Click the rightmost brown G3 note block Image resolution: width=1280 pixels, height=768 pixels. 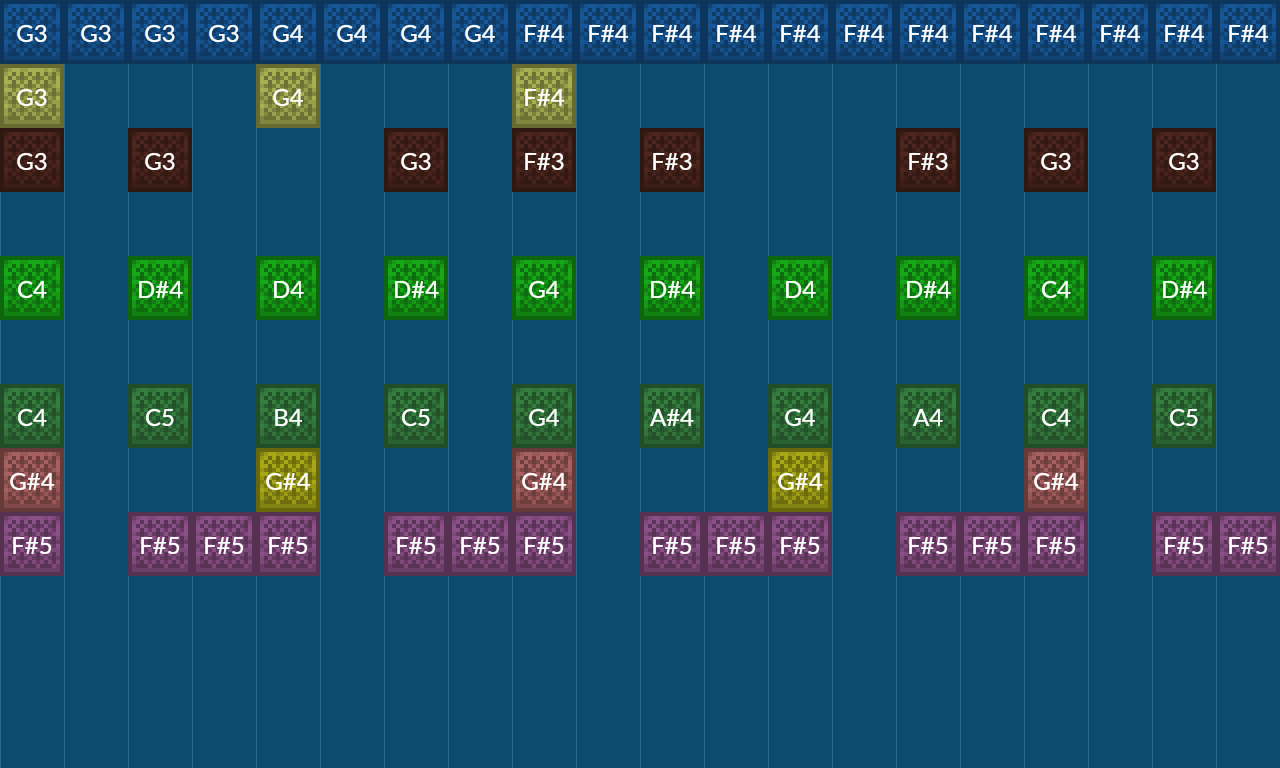(x=1184, y=160)
